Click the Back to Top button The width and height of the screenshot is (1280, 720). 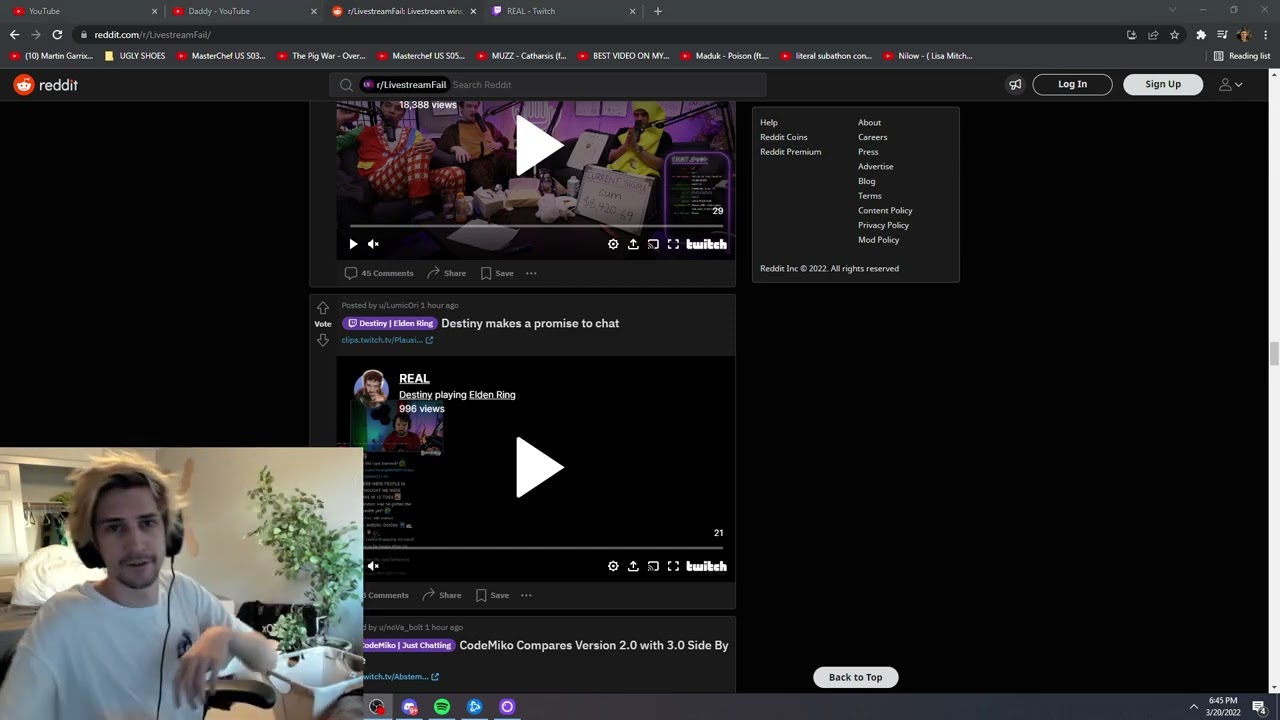click(x=855, y=677)
